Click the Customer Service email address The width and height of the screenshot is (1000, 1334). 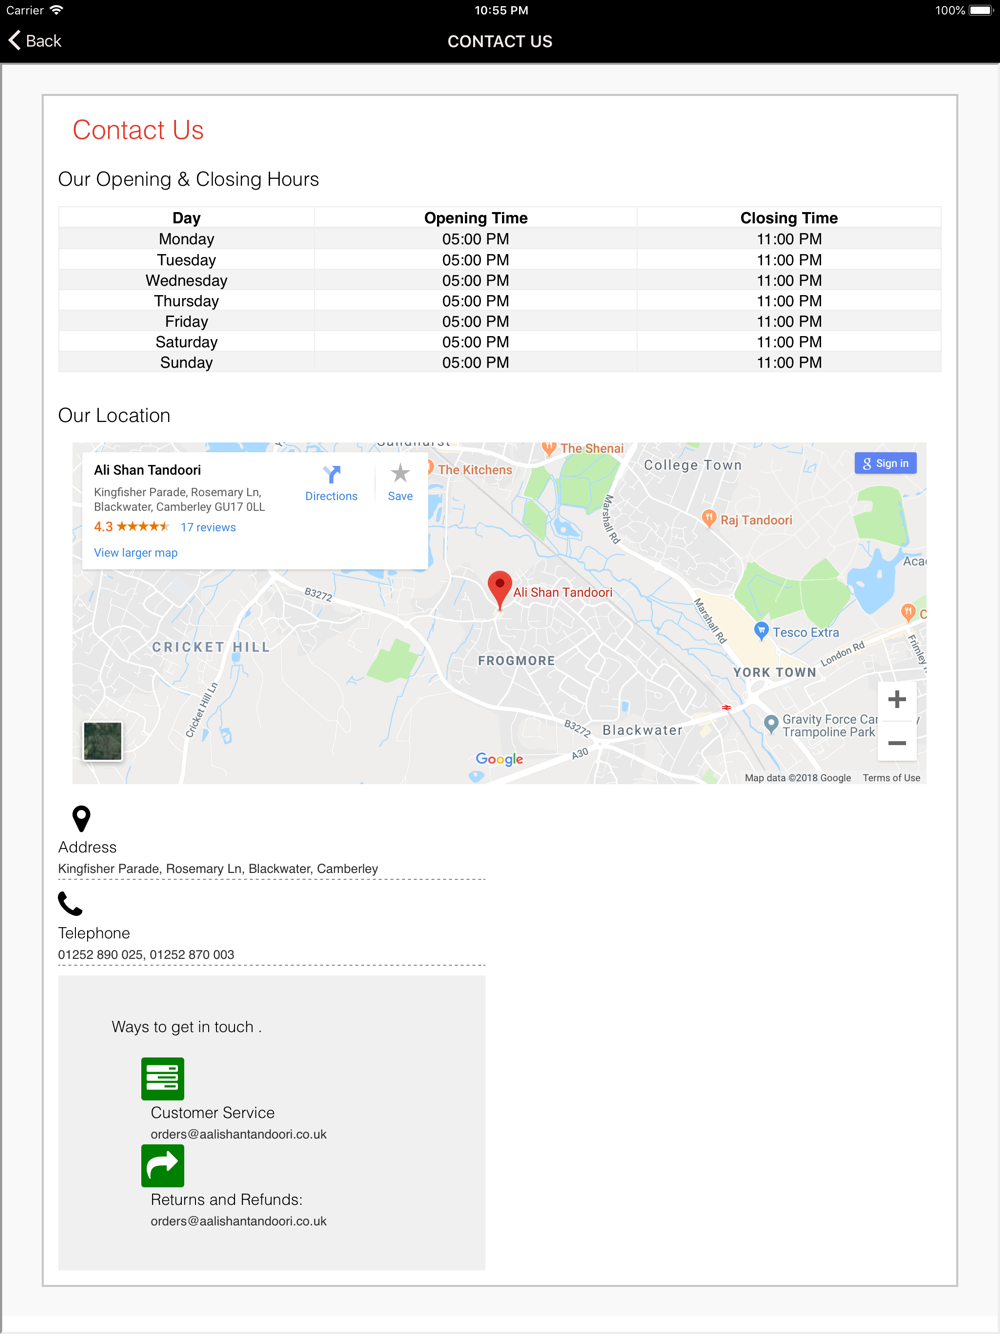tap(239, 1134)
